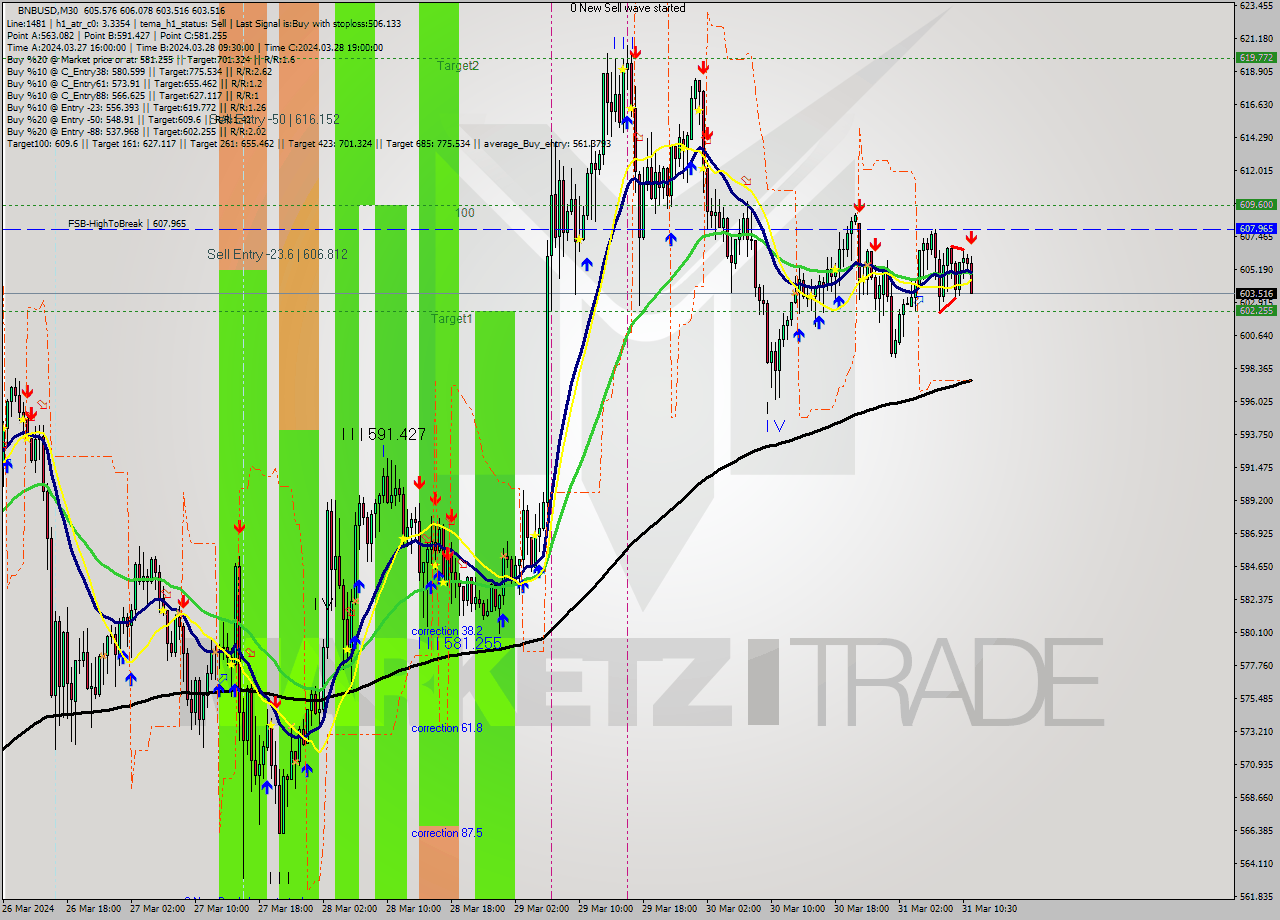Click the 596.025 price axis value
The image size is (1280, 920).
(1256, 402)
